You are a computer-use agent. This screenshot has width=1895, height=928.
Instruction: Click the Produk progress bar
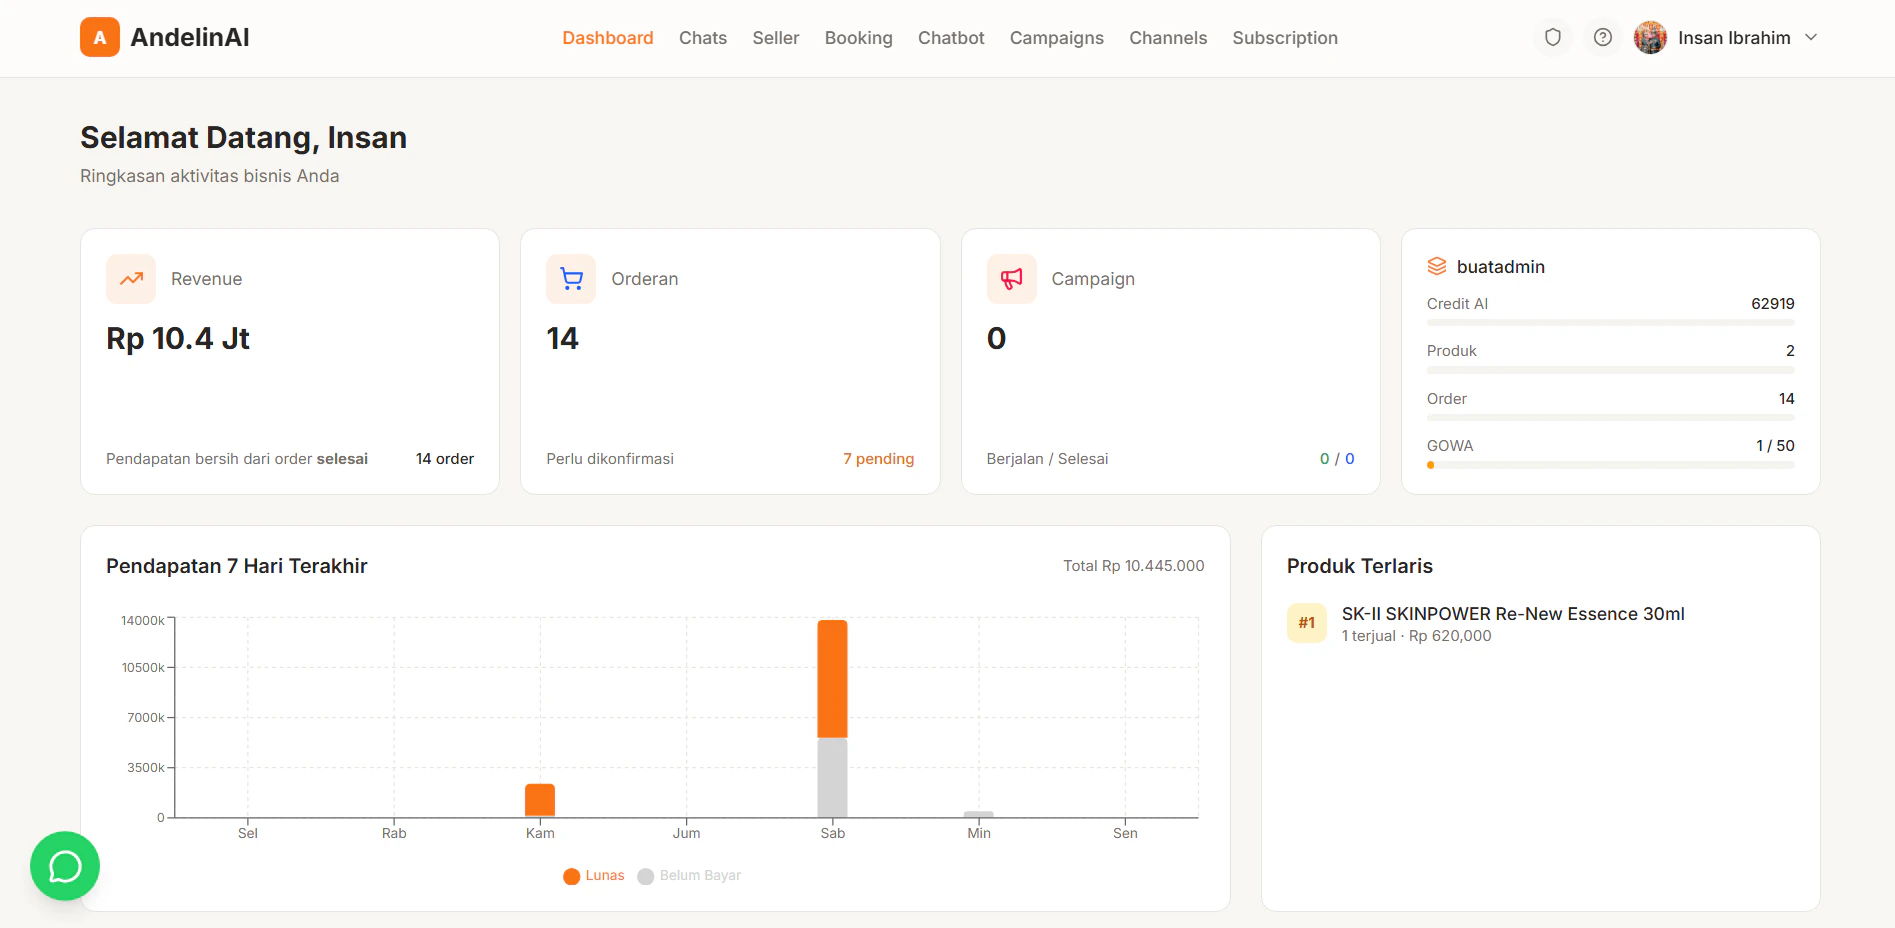point(1610,370)
